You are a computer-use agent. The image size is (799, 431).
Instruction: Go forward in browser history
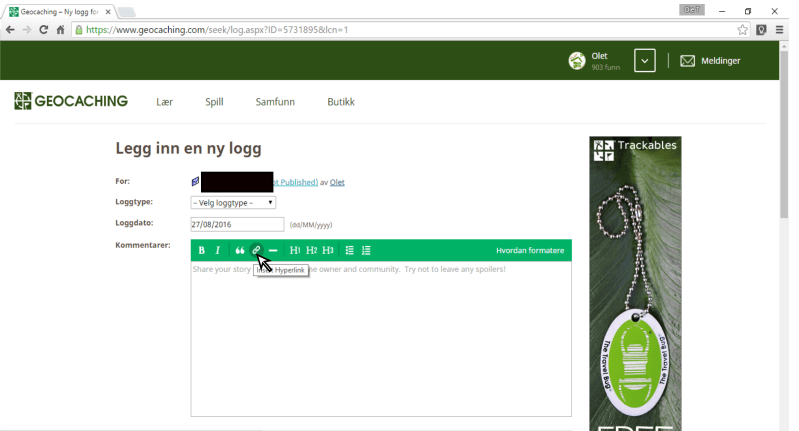click(26, 30)
